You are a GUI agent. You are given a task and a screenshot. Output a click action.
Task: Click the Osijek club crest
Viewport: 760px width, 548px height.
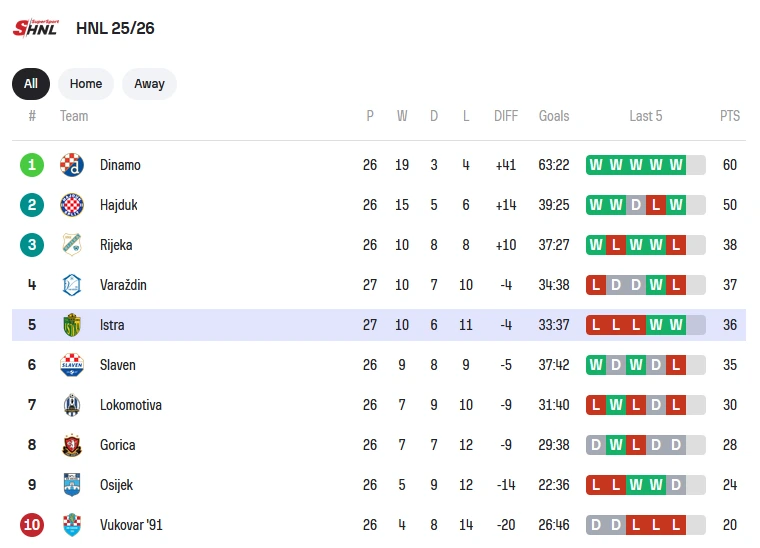coord(72,485)
